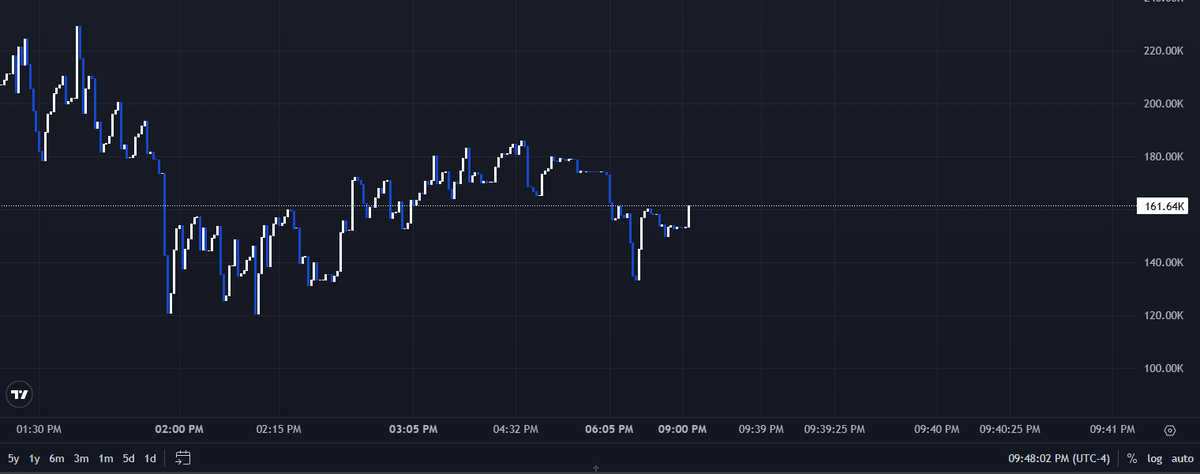Screen dimensions: 1200x474
Task: Click the 180.00K price axis label
Action: tap(1164, 157)
